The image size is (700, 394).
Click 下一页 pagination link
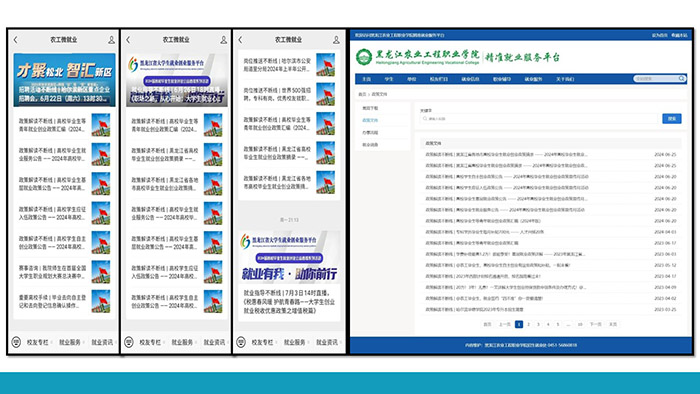[x=596, y=324]
